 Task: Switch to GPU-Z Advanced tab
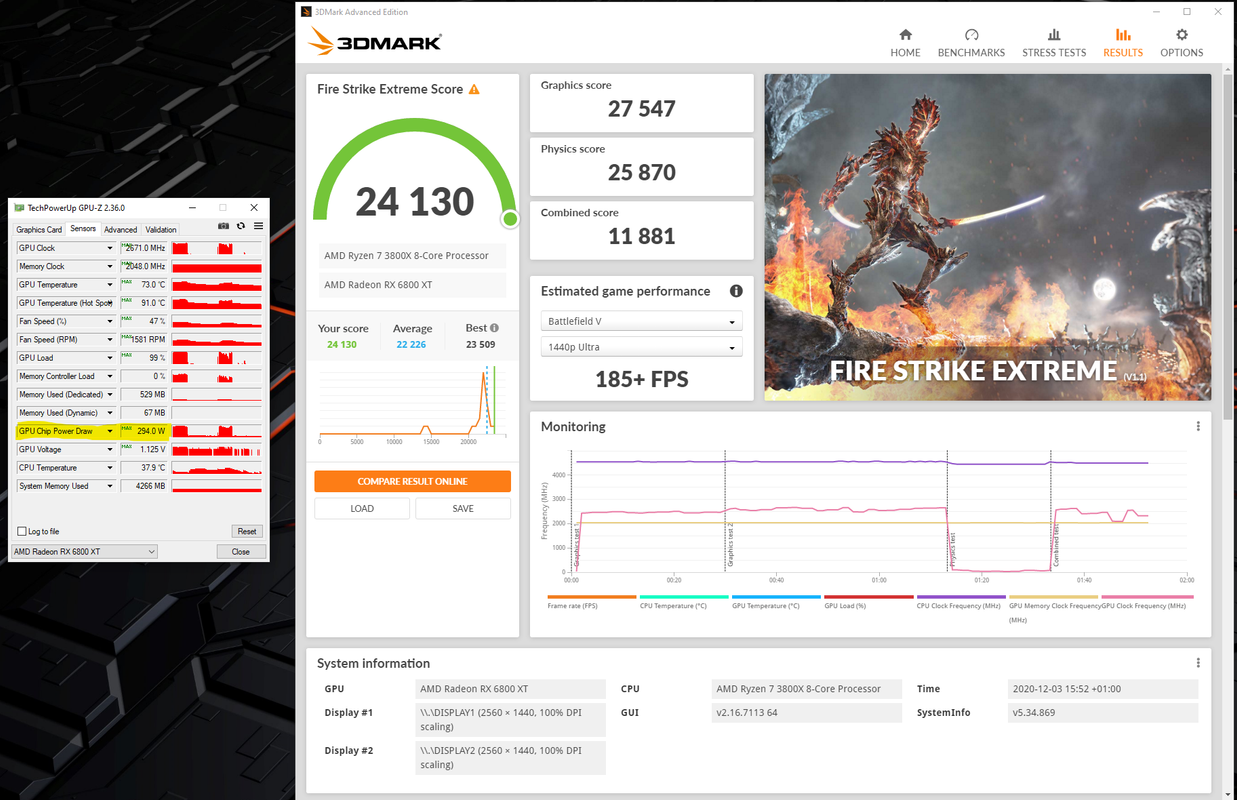pos(121,229)
